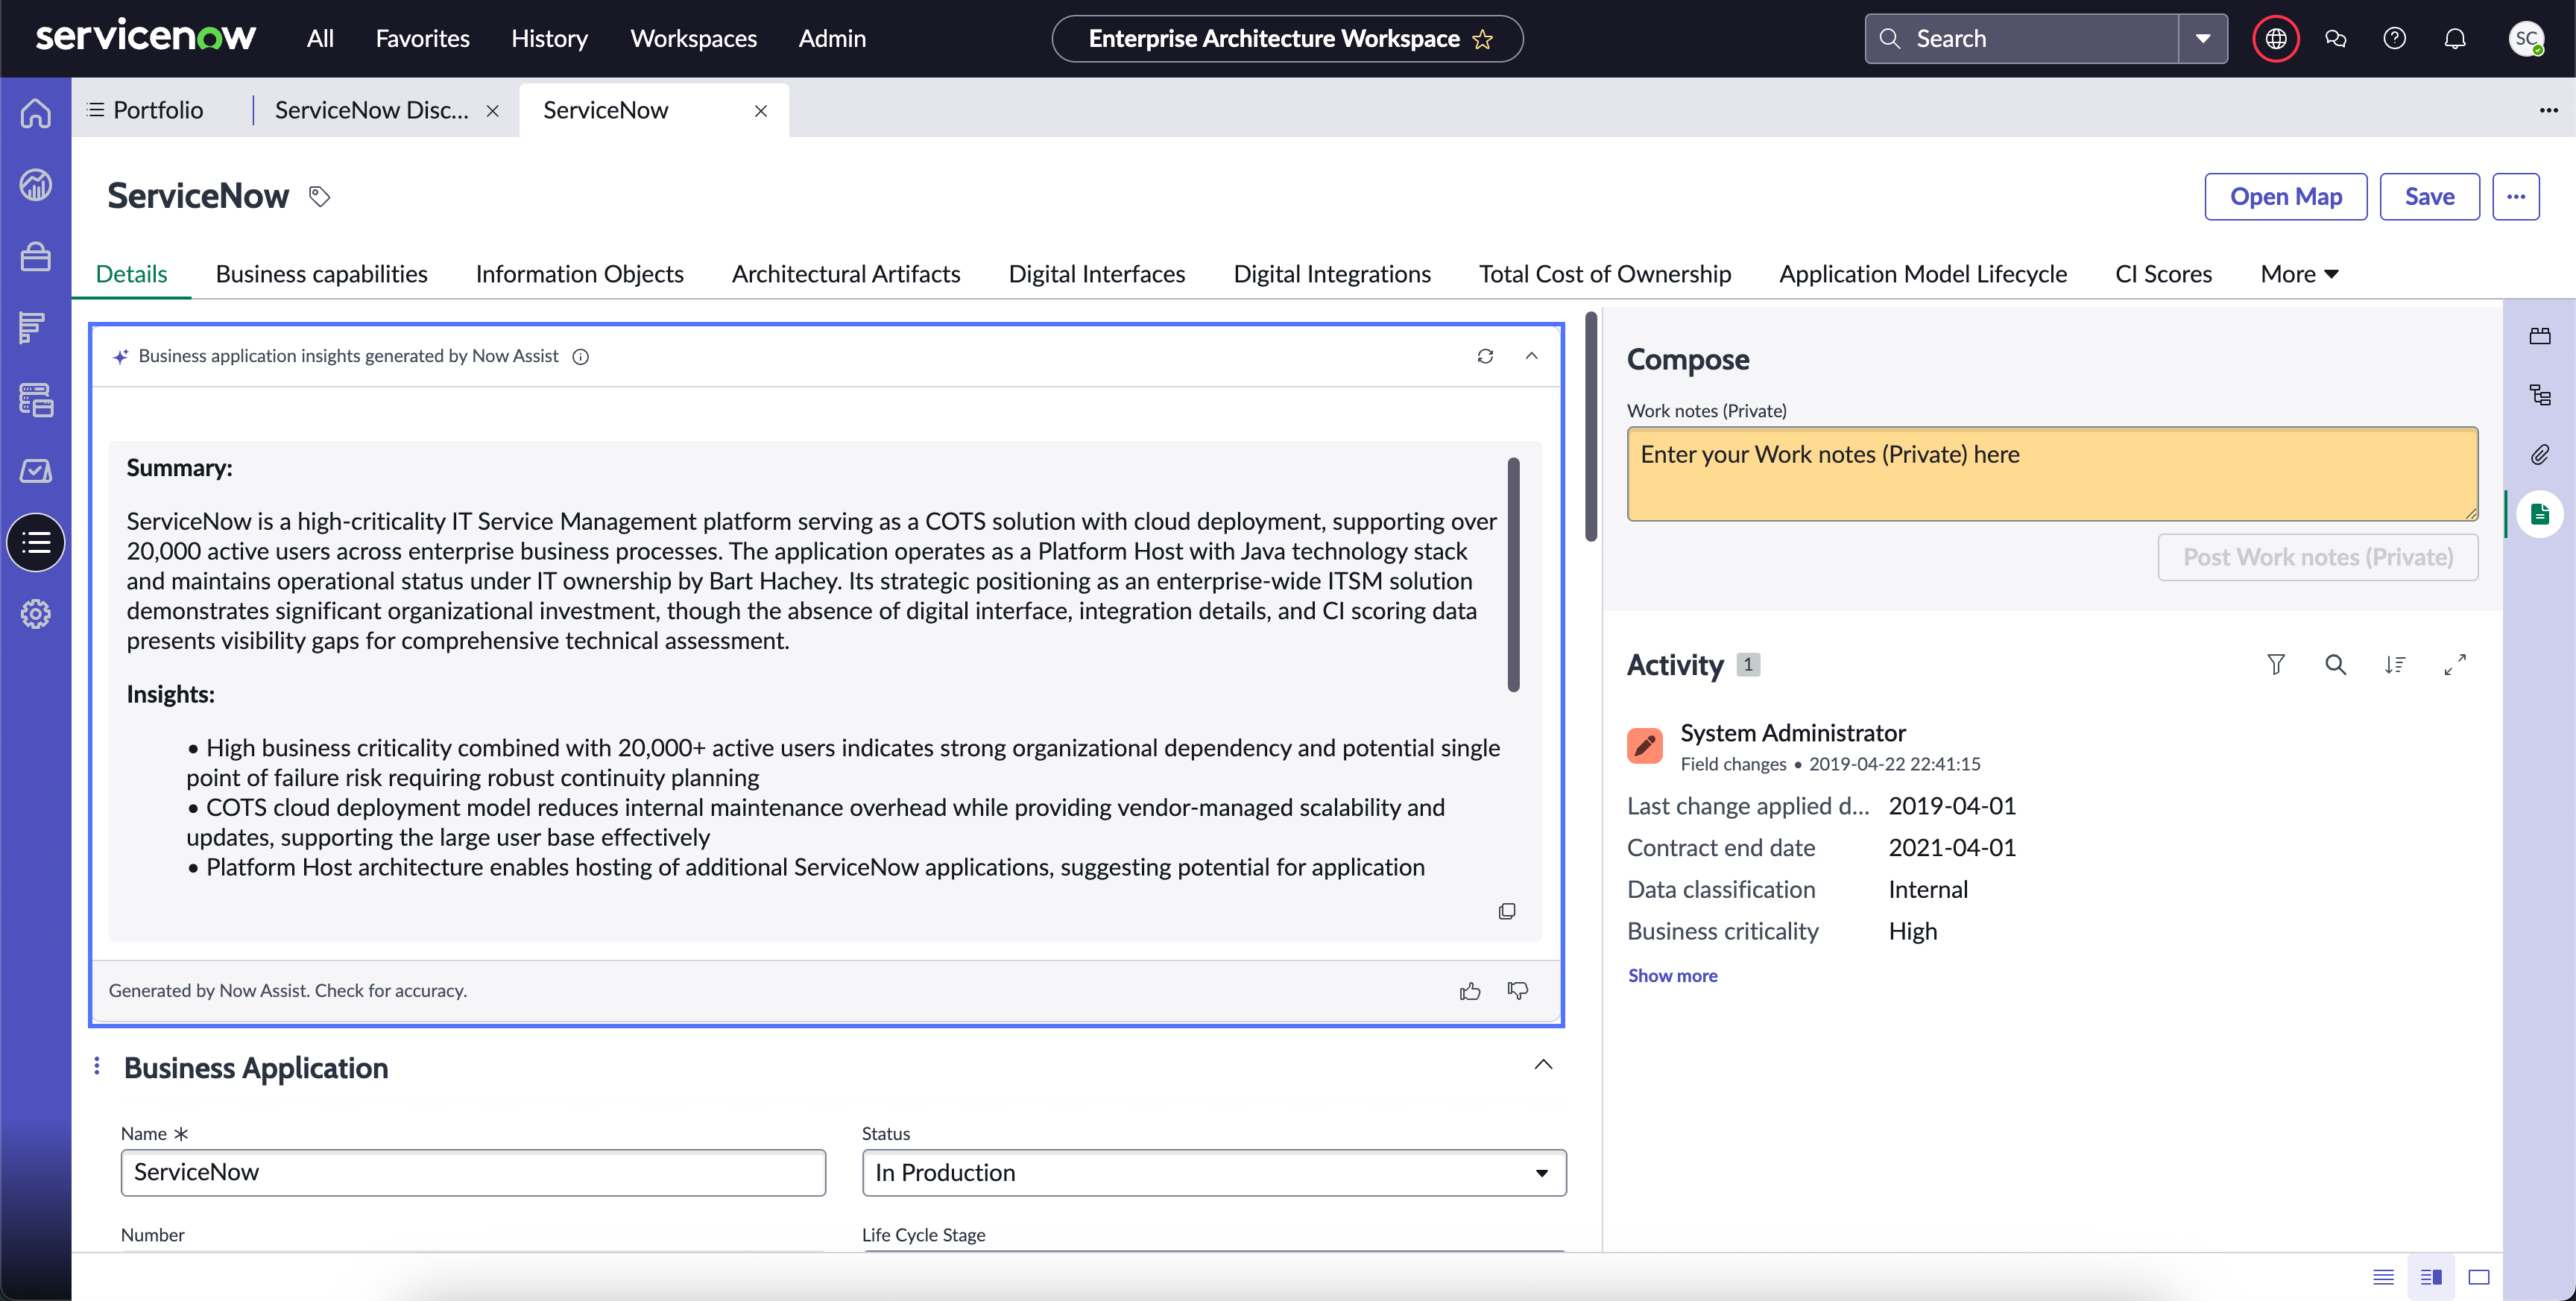Open the Business Application section options menu

pyautogui.click(x=97, y=1066)
